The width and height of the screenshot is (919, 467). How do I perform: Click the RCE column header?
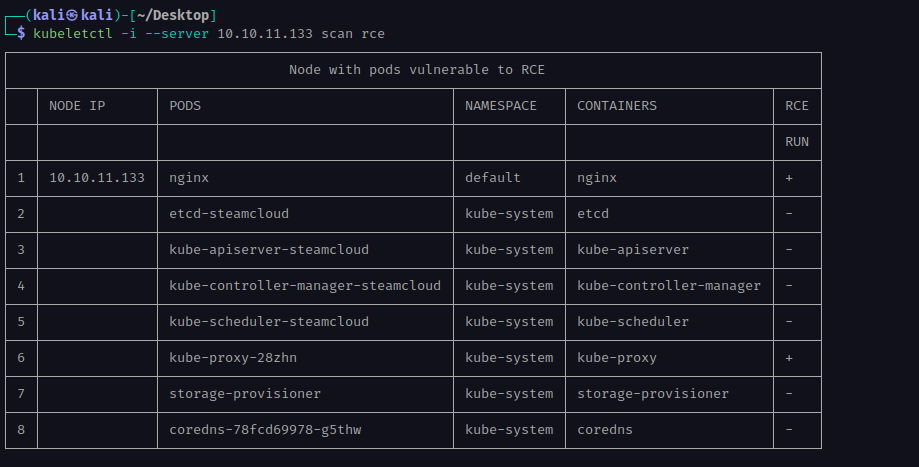pos(797,106)
